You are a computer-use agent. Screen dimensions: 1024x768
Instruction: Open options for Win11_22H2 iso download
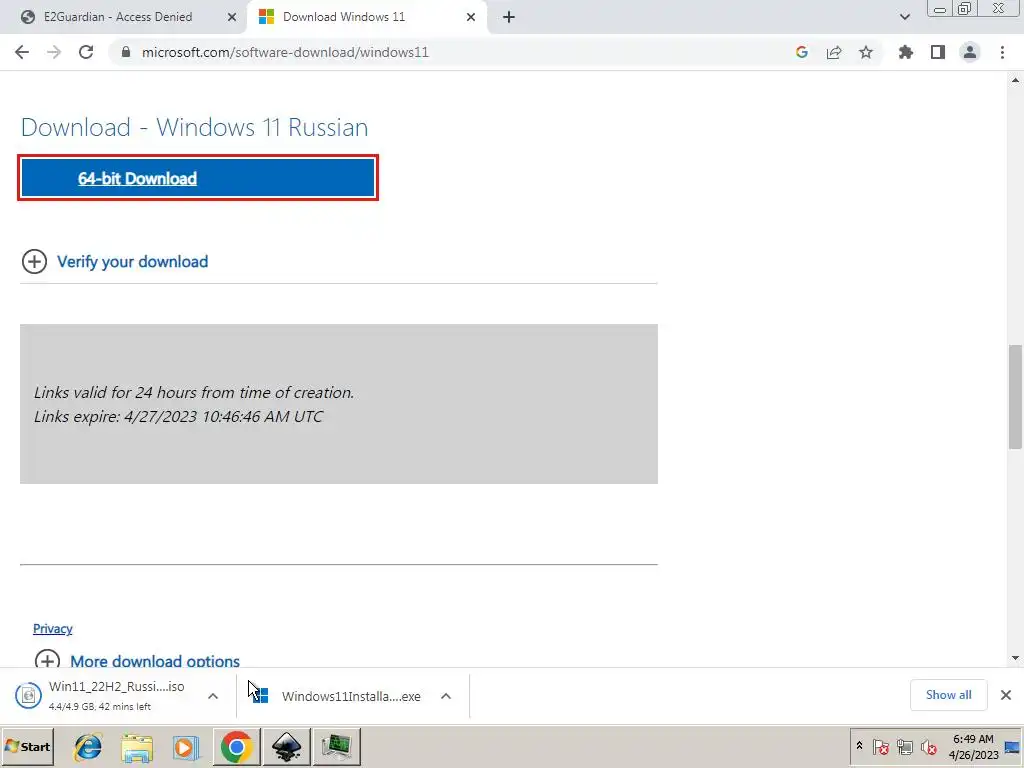click(x=213, y=696)
